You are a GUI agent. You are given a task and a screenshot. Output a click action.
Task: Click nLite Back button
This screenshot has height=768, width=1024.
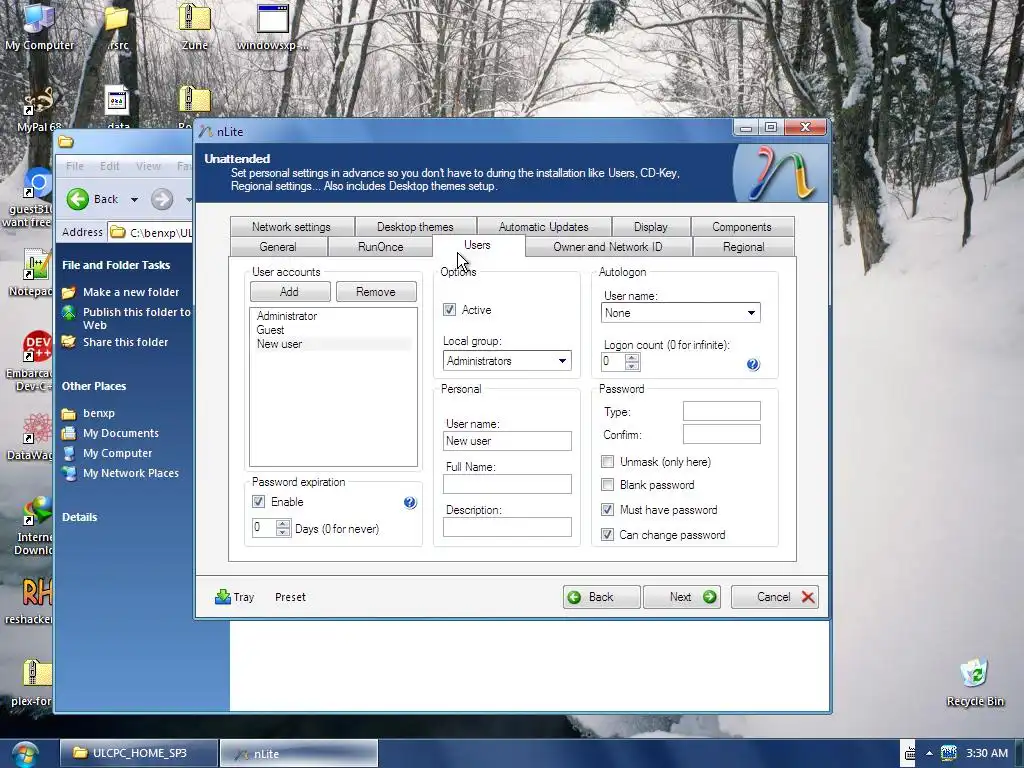601,597
